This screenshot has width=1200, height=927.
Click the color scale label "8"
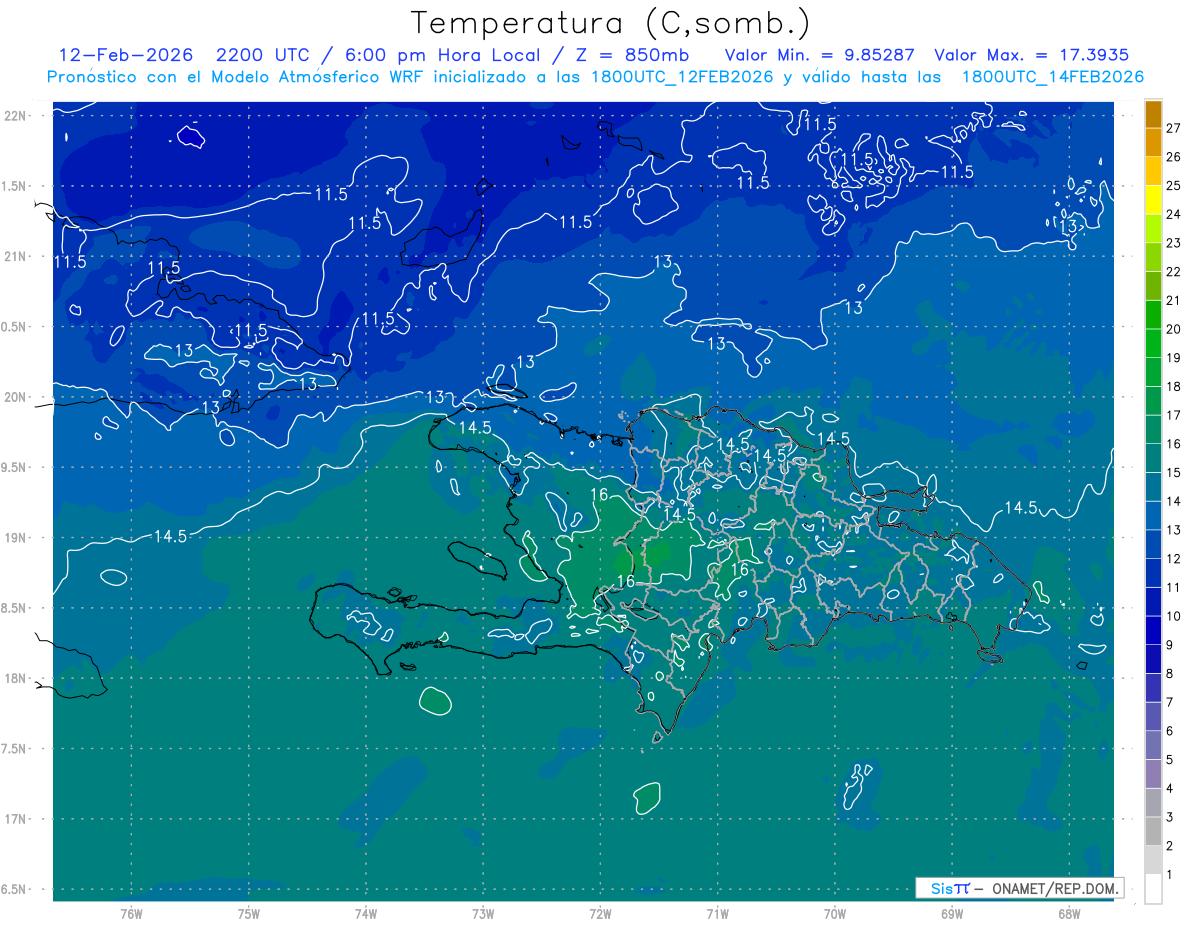(1170, 673)
